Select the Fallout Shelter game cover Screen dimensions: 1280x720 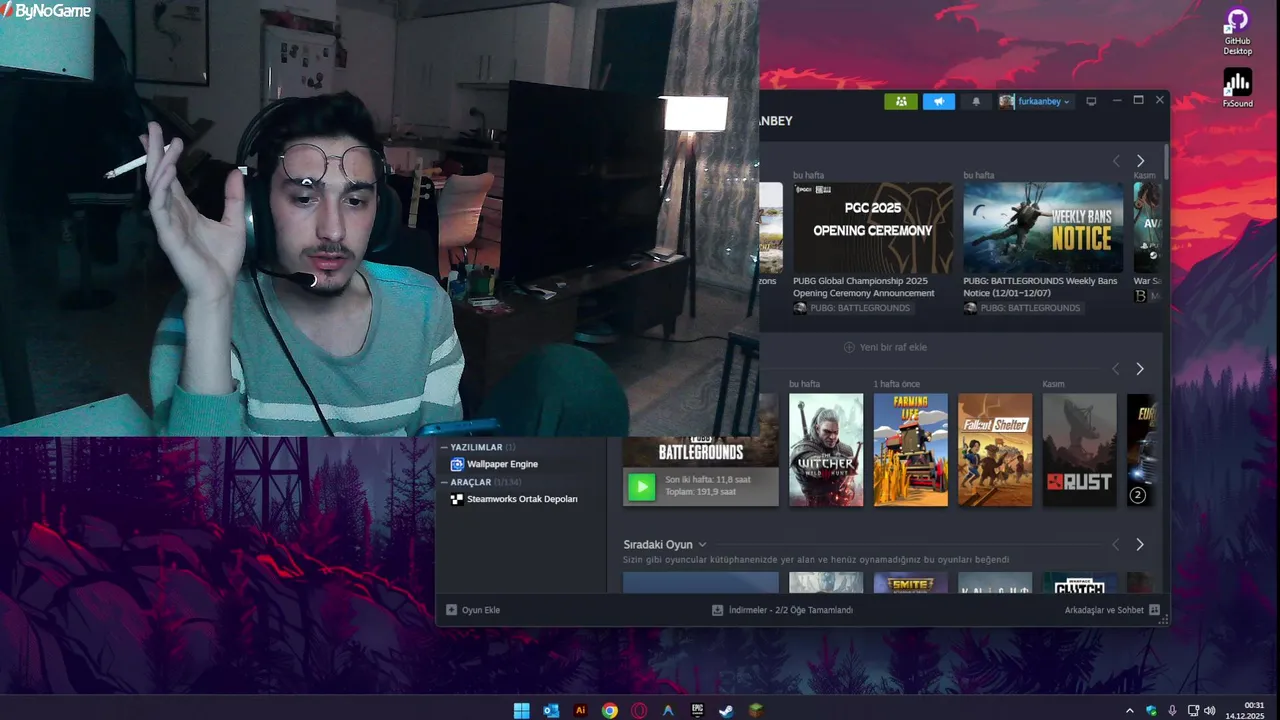[995, 450]
